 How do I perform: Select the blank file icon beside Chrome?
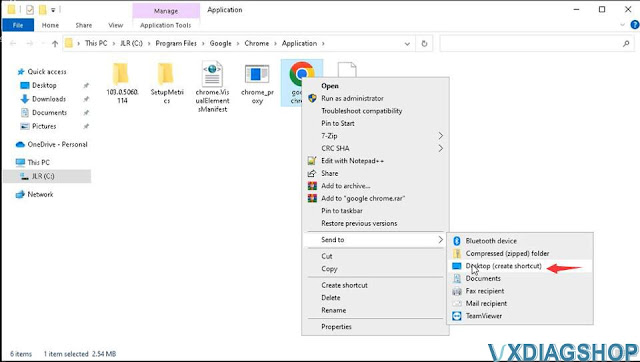pos(347,69)
